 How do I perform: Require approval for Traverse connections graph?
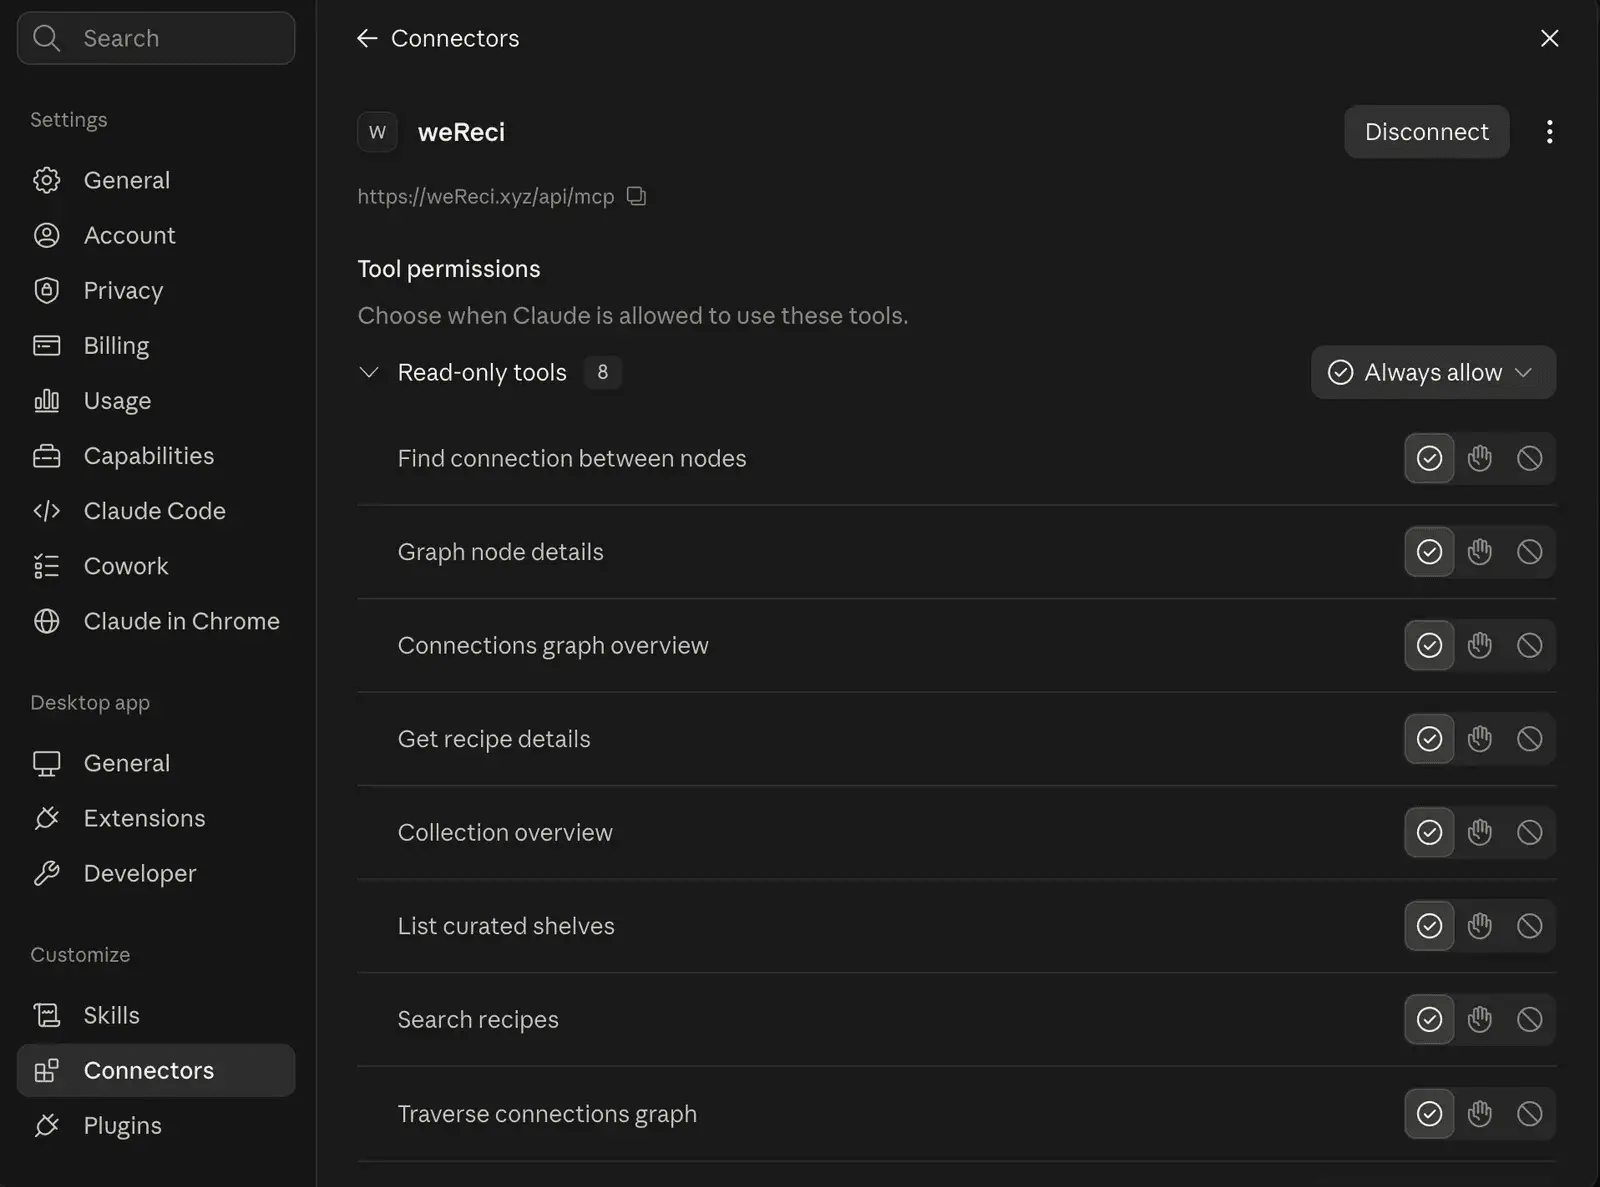1479,1113
